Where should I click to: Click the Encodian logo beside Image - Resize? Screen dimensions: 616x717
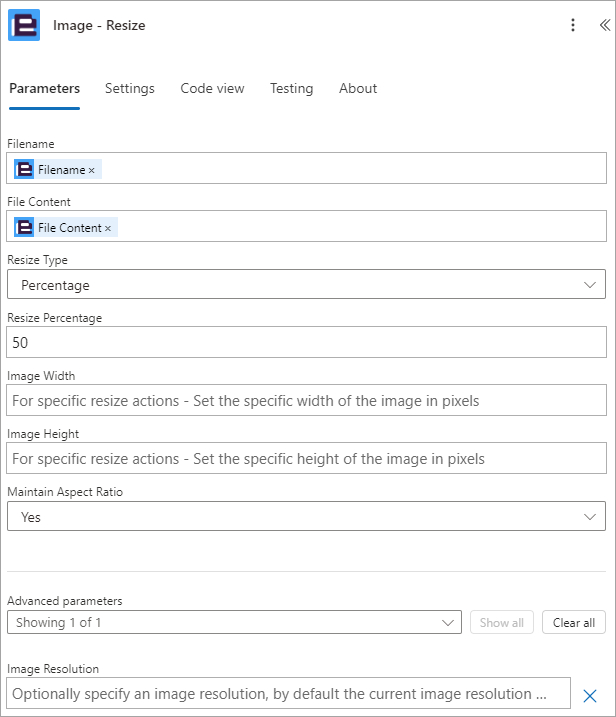pyautogui.click(x=24, y=25)
